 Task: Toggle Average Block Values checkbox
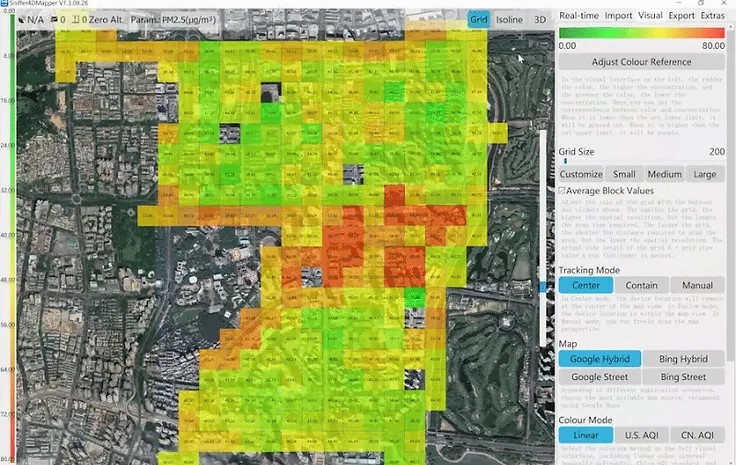(562, 190)
